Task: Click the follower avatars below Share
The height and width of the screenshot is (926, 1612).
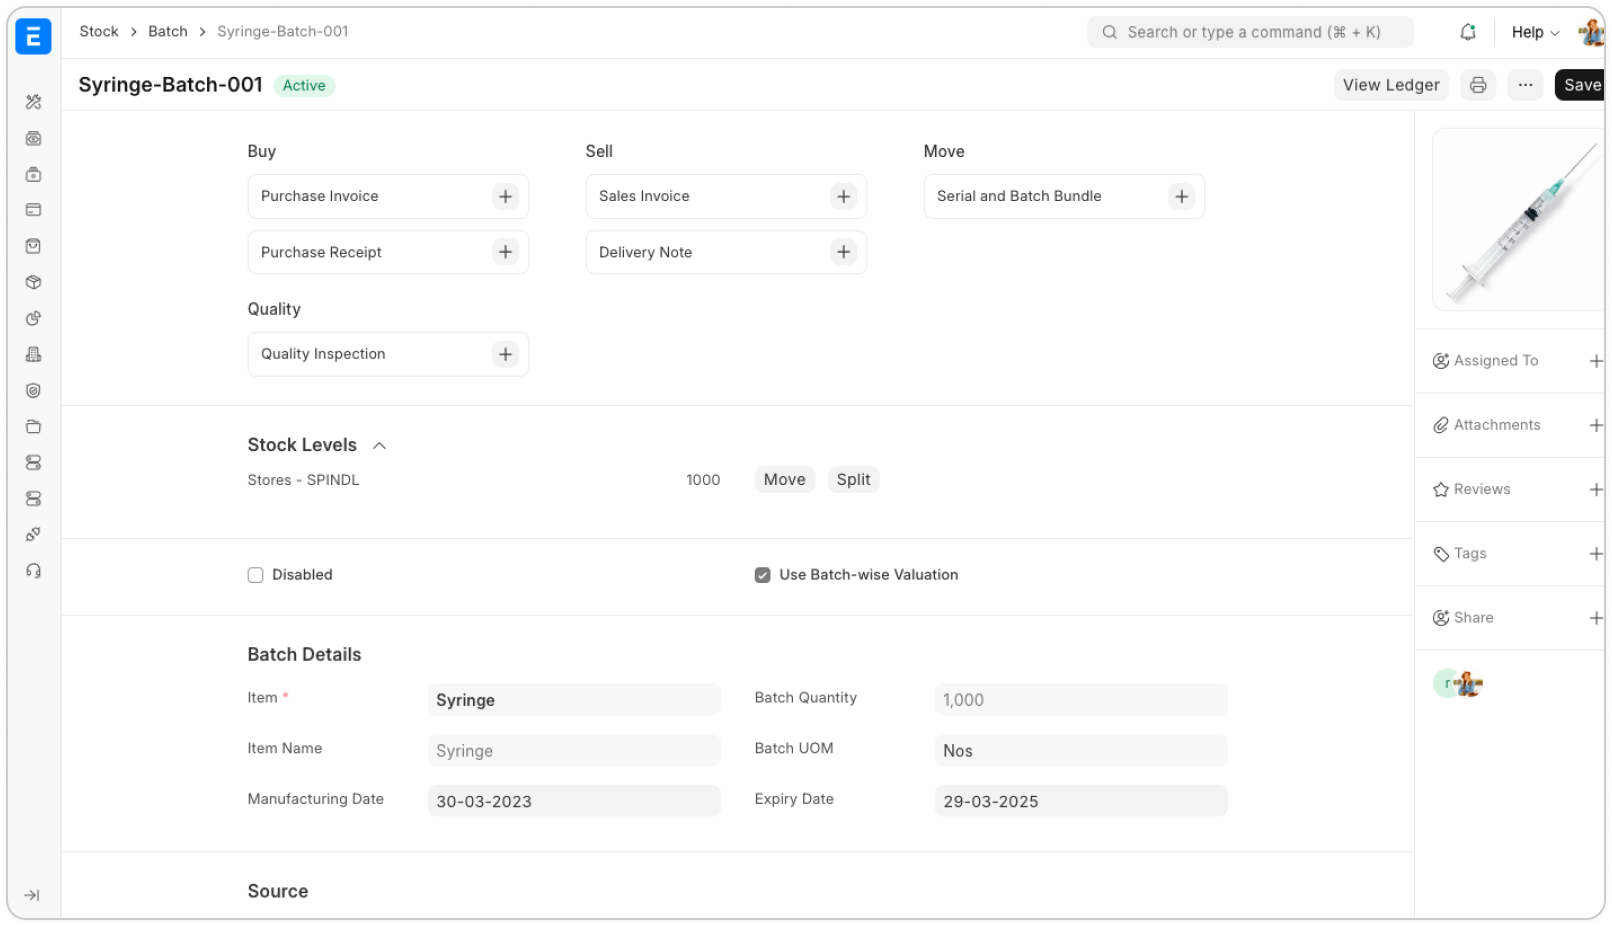Action: [1458, 684]
